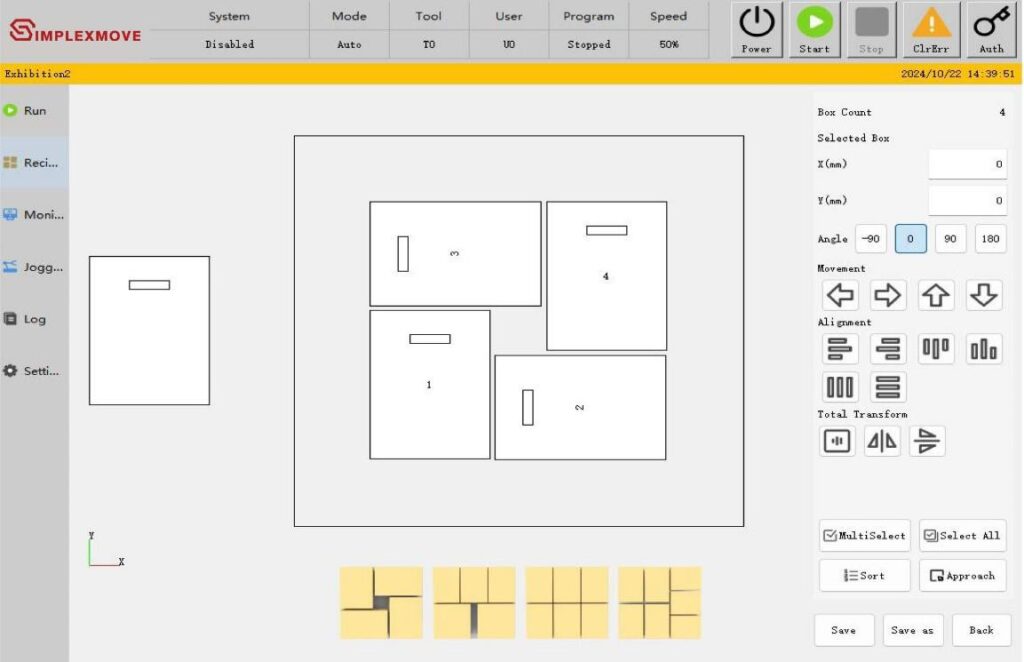Toggle the Power button
Image resolution: width=1024 pixels, height=662 pixels.
757,29
